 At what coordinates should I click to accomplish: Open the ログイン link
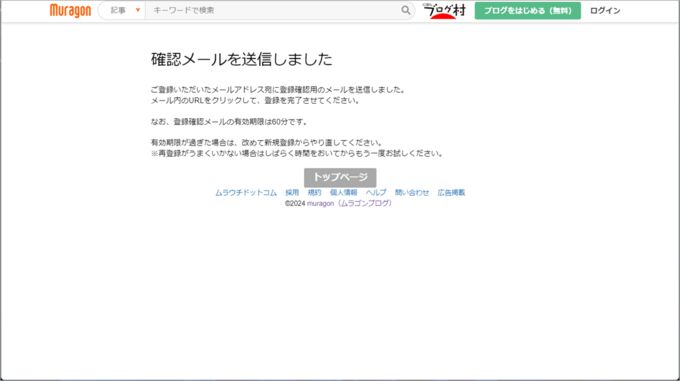(605, 10)
